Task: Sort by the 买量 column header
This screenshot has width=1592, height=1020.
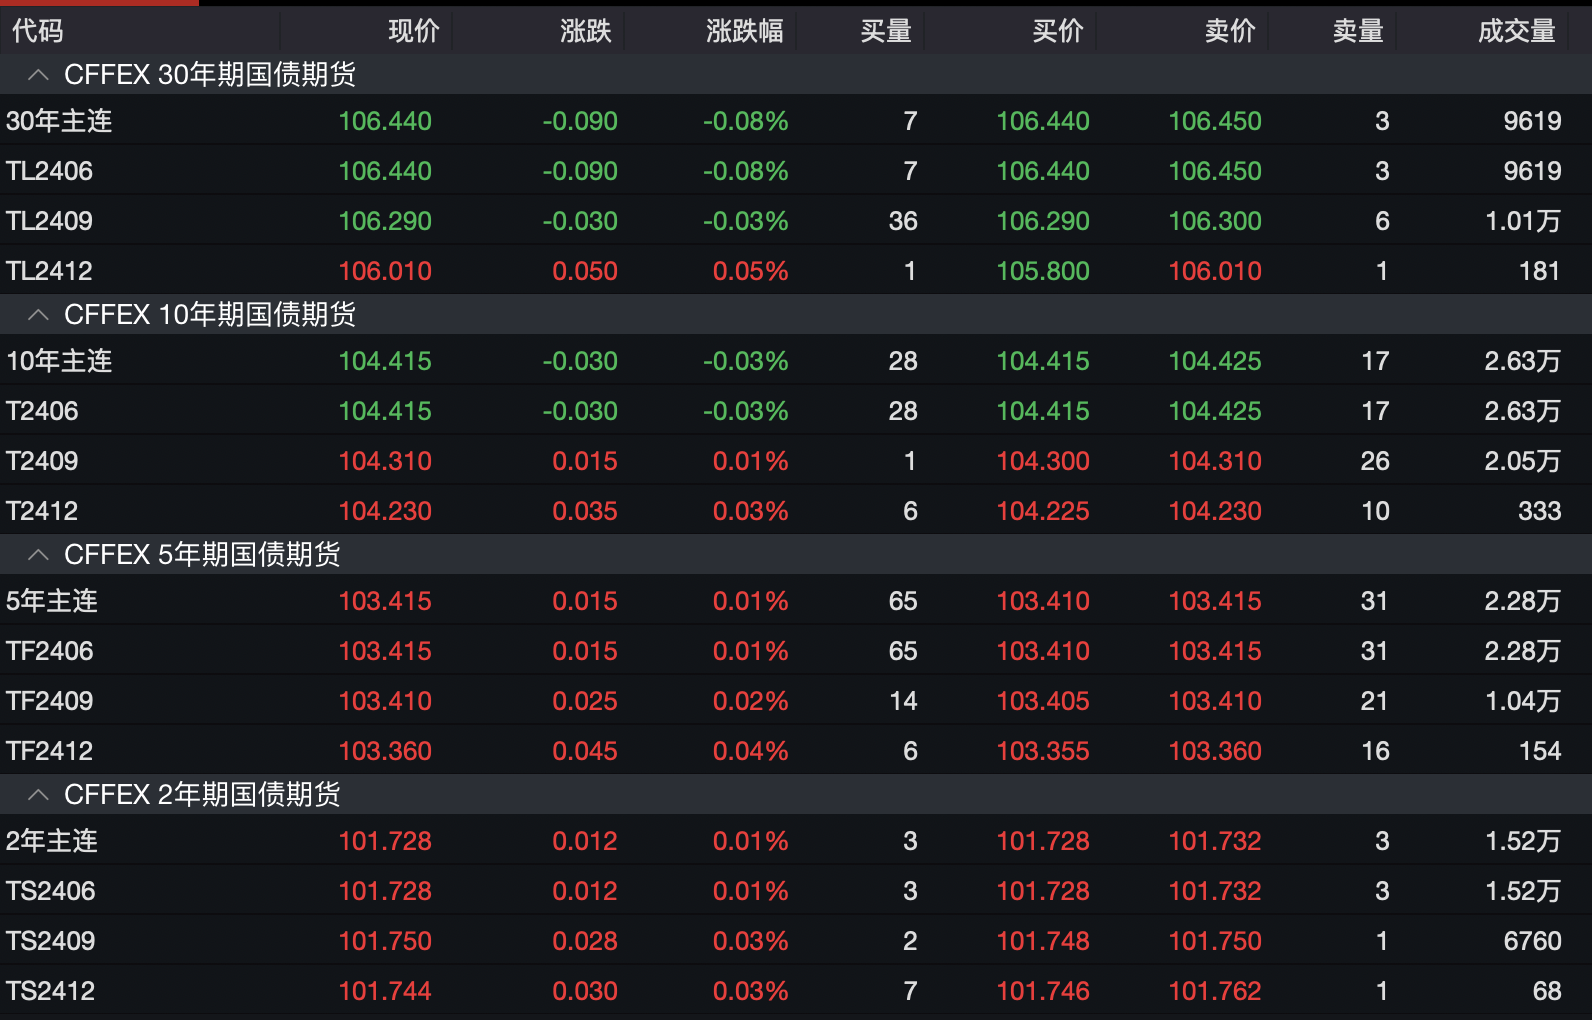Action: [886, 31]
